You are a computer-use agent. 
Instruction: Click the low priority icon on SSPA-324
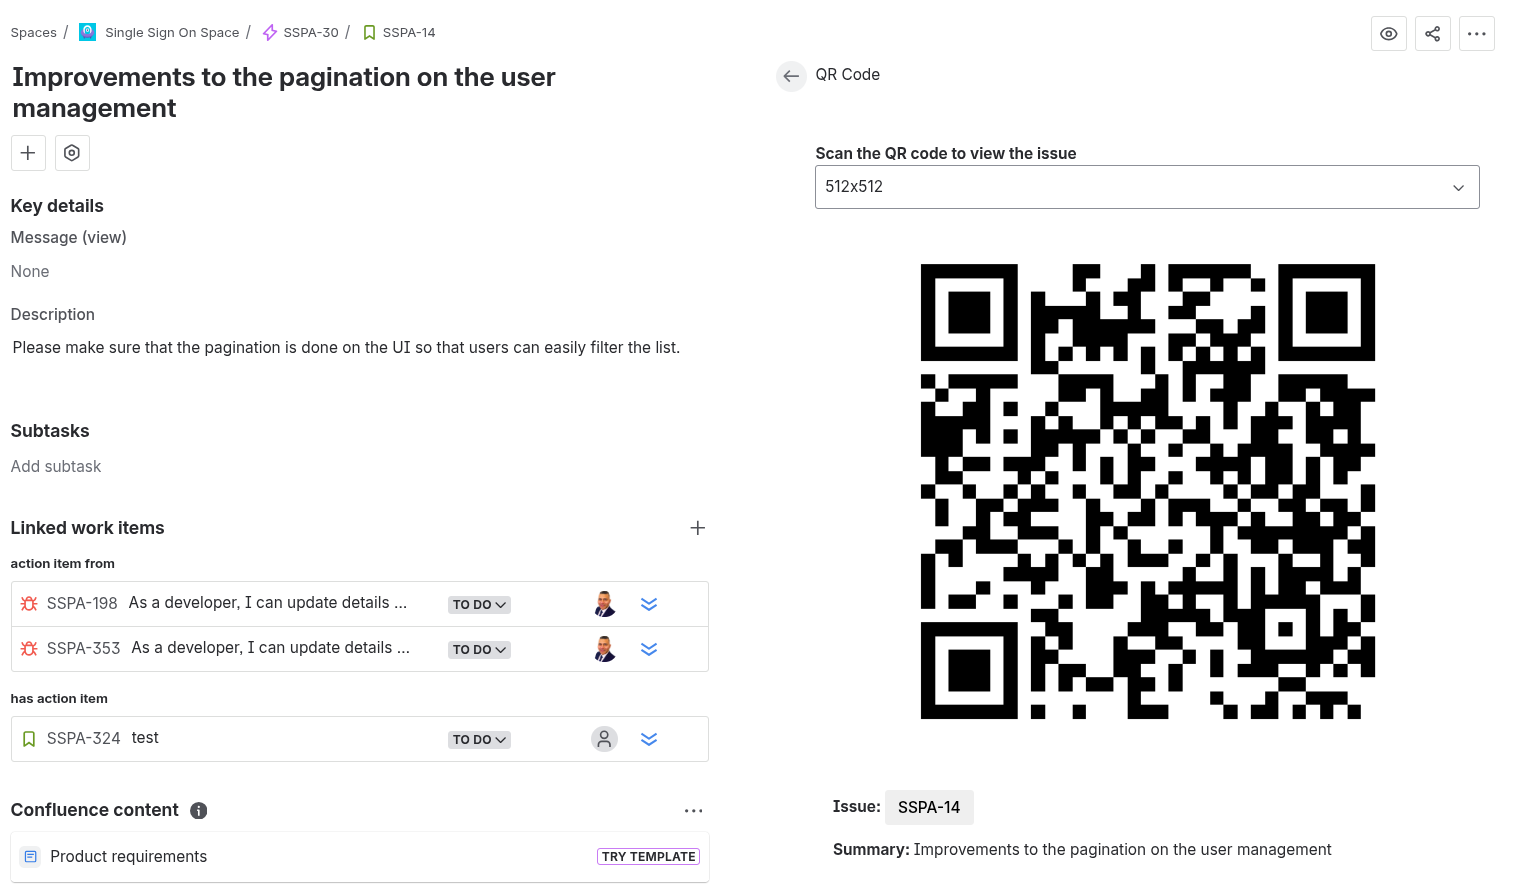[x=649, y=739]
